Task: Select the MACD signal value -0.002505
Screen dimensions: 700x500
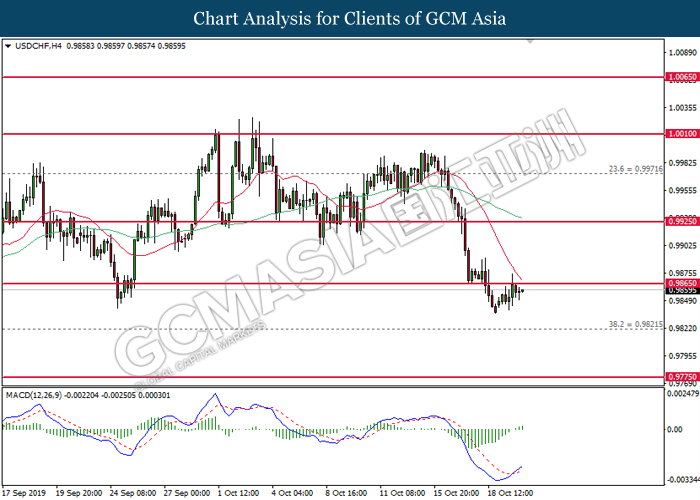Action: [x=119, y=396]
